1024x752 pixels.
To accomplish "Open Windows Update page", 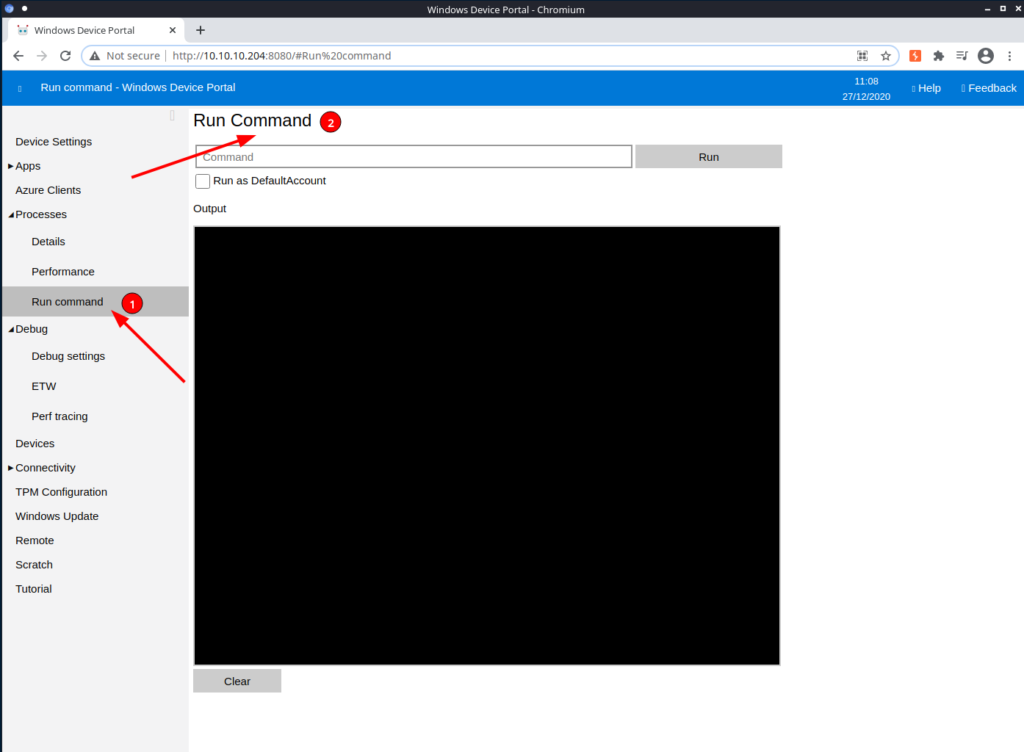I will pos(57,516).
